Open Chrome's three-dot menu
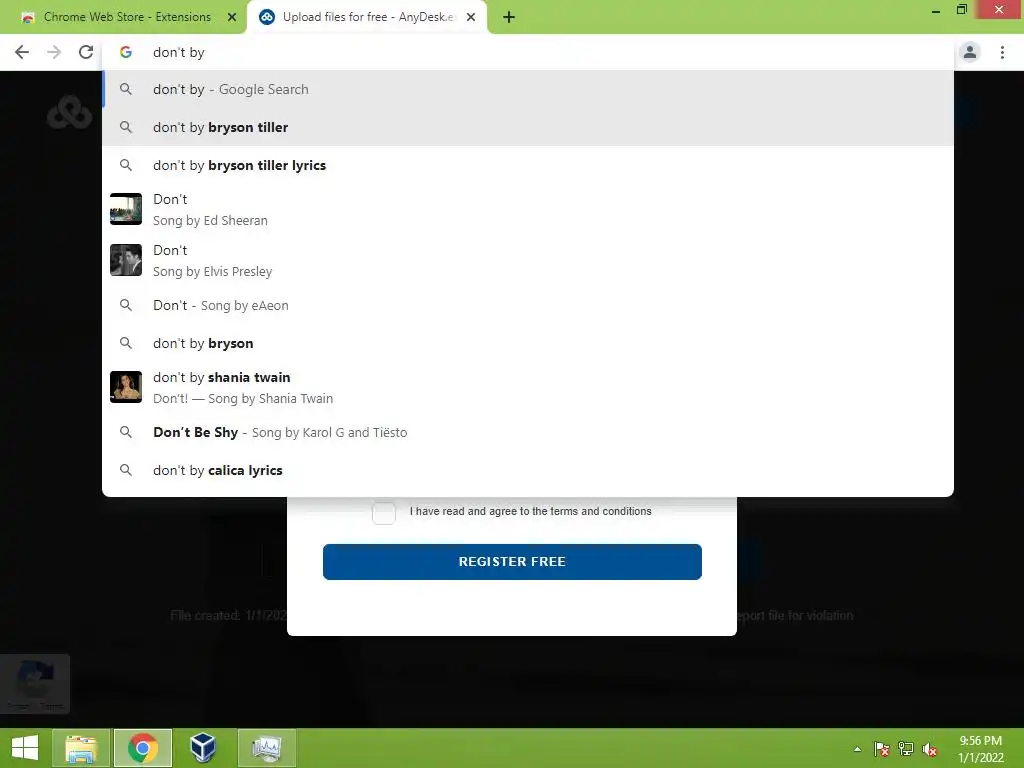 click(x=1002, y=52)
